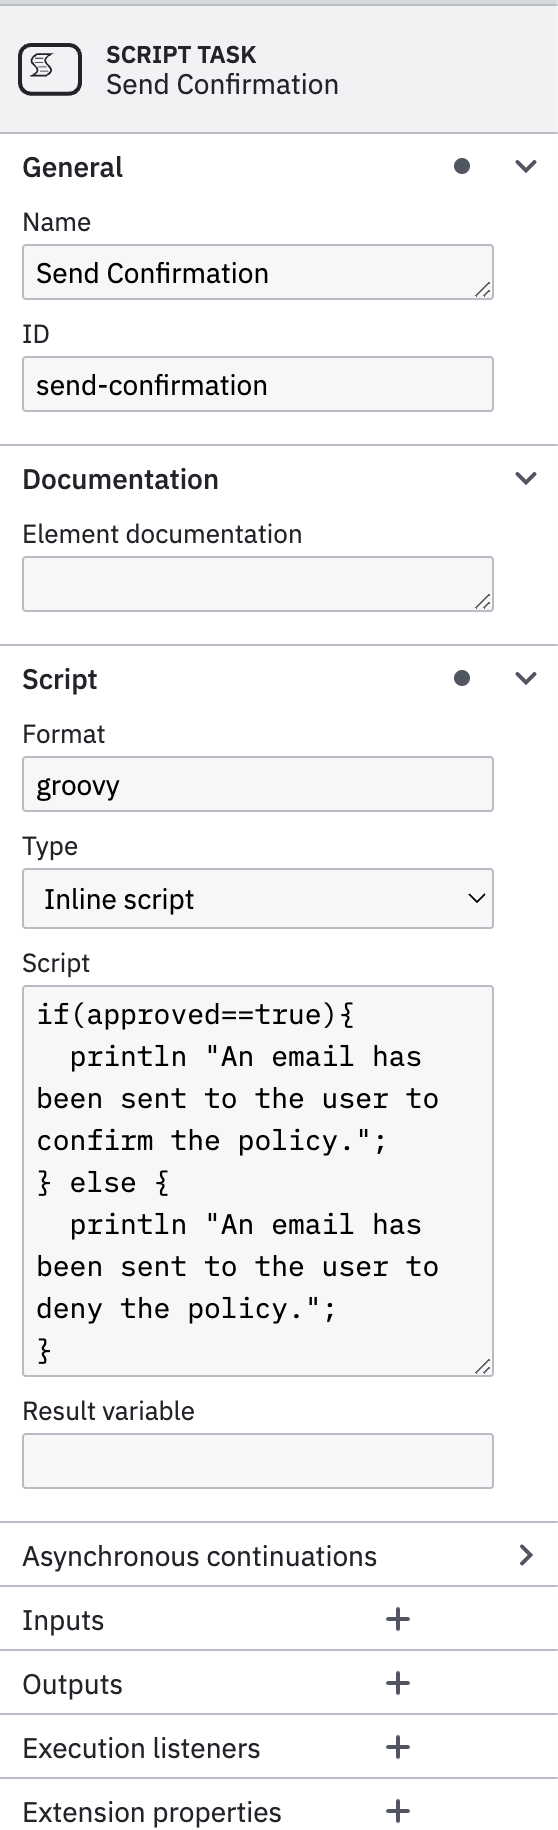Screen dimensions: 558x1830
Task: Click the Result variable input field
Action: pos(258,1461)
